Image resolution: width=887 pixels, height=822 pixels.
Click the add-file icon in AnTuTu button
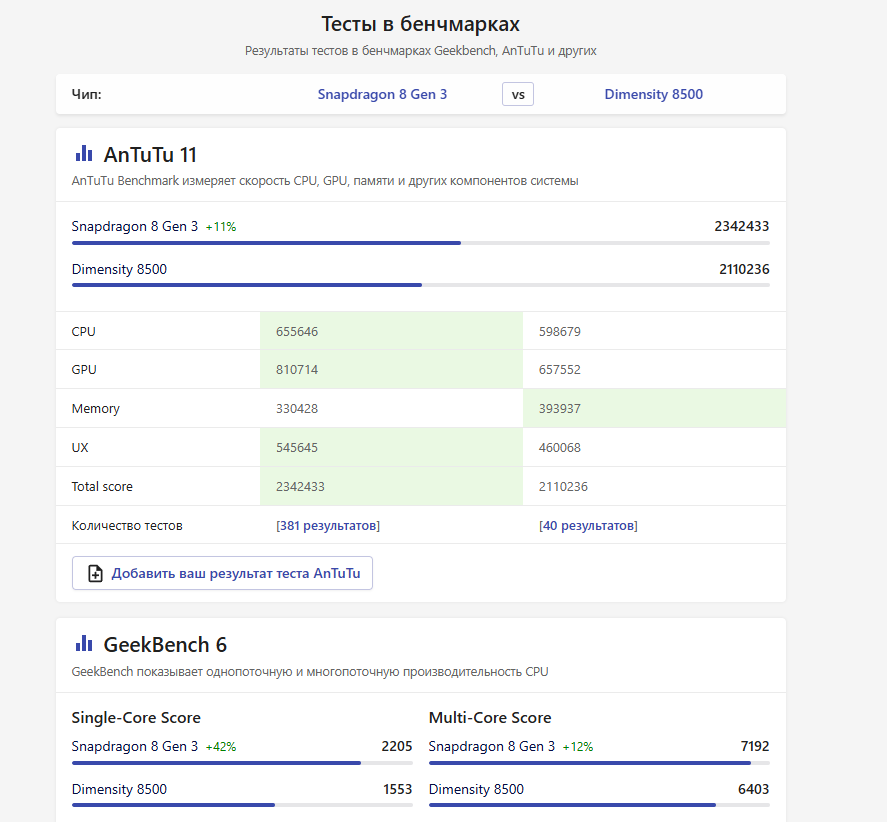click(95, 573)
